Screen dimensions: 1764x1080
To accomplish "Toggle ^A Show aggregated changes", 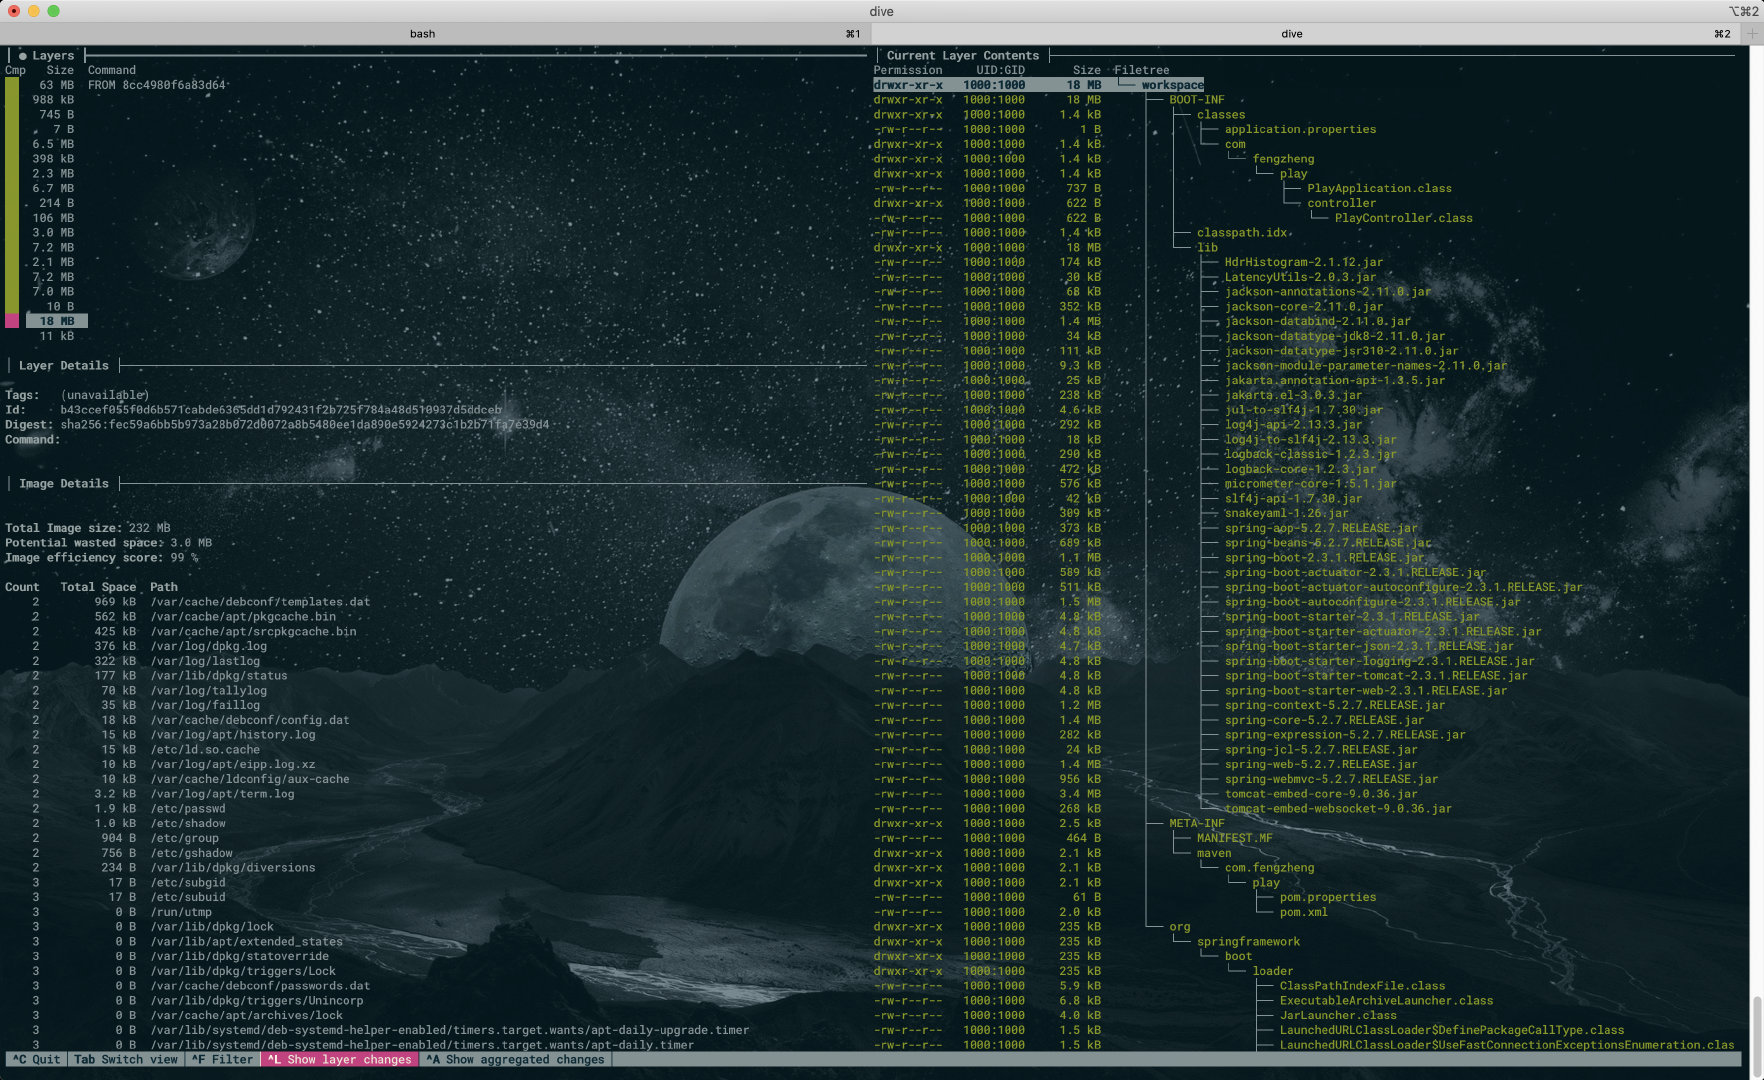I will pyautogui.click(x=515, y=1059).
